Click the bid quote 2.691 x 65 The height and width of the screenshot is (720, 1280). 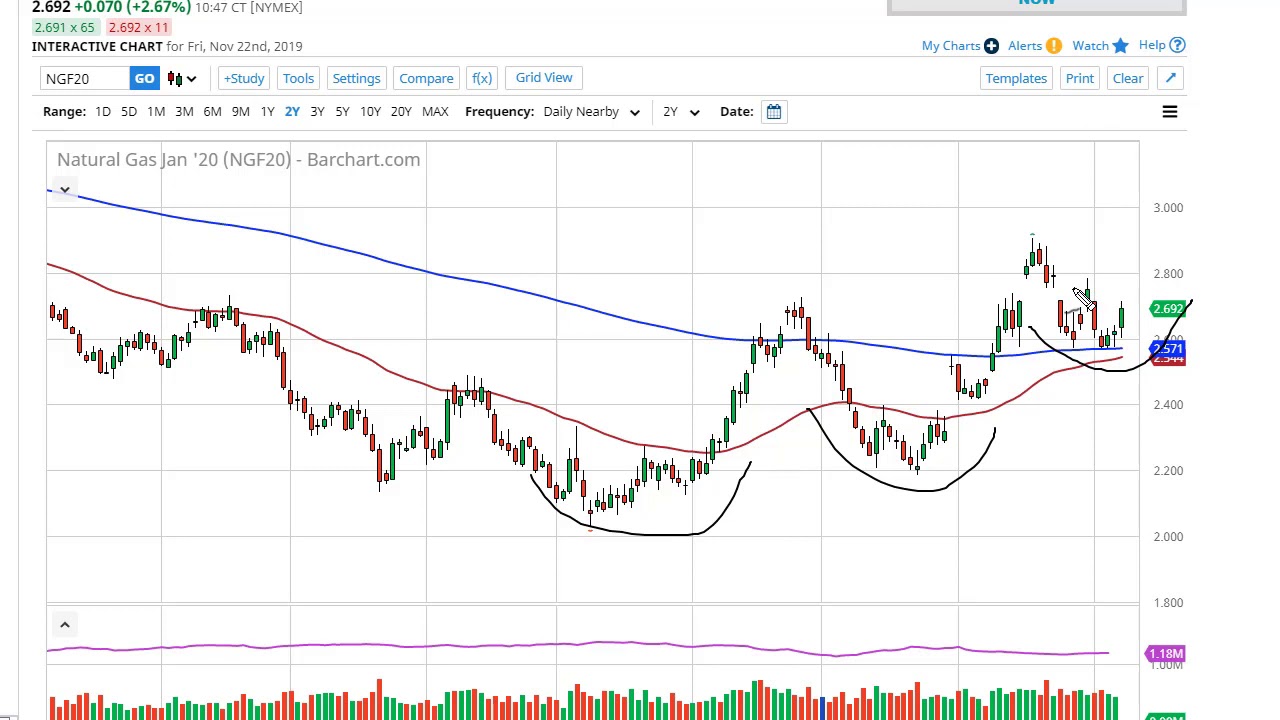tap(64, 27)
